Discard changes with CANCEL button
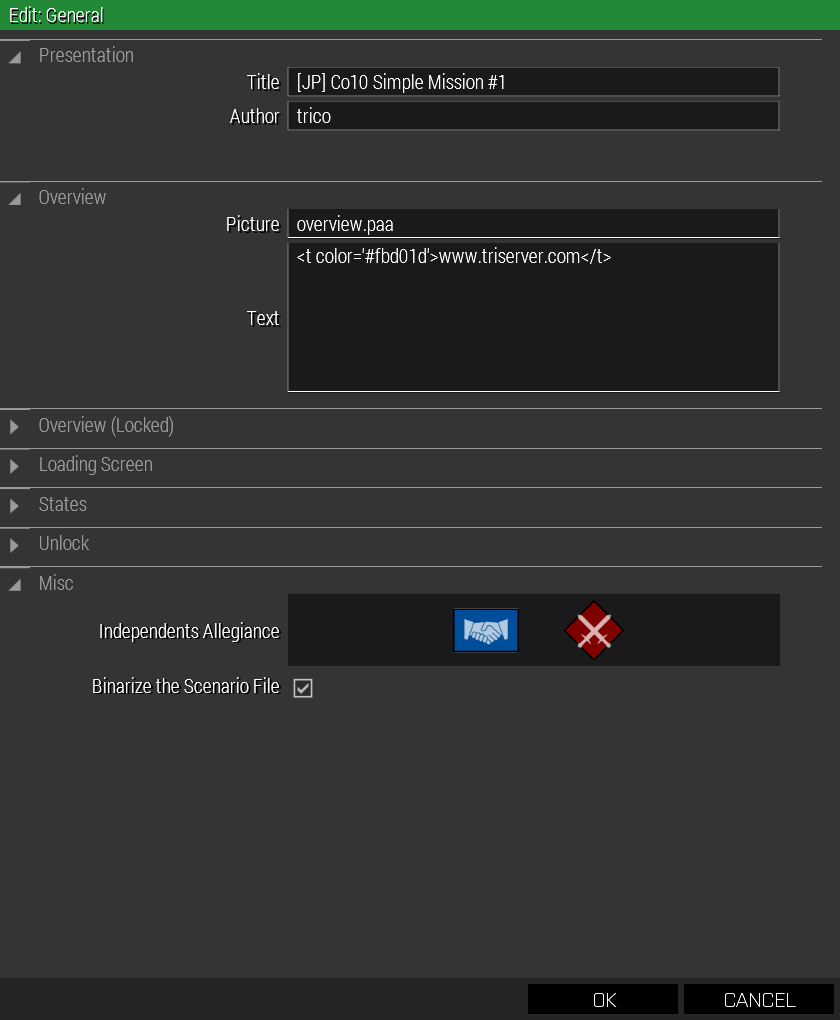The image size is (840, 1020). (759, 999)
